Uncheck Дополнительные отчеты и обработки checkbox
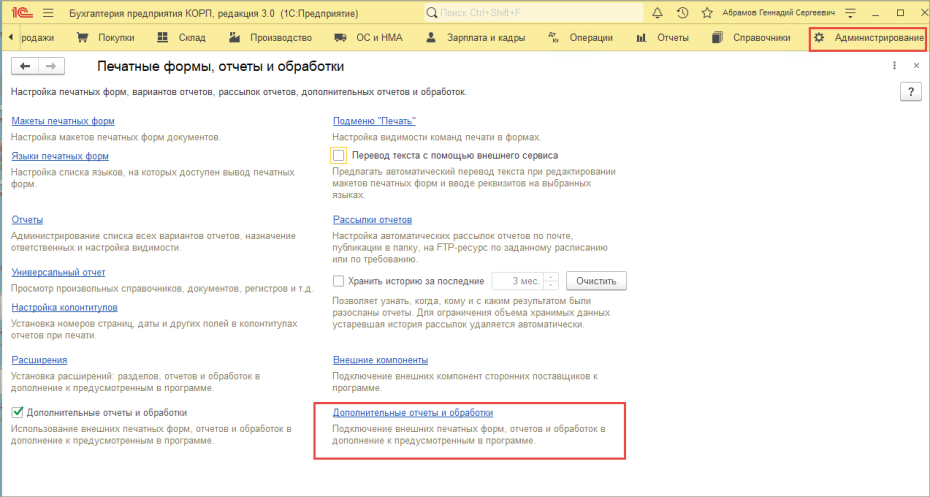Screen dimensions: 930x497 [x=18, y=412]
